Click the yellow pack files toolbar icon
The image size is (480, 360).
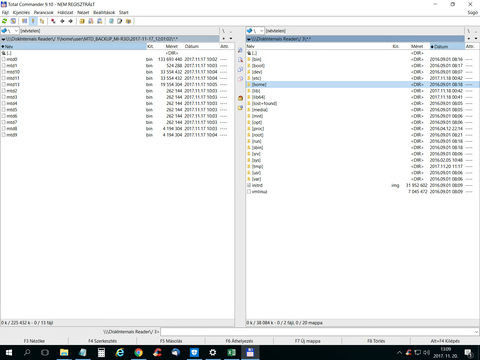click(82, 21)
